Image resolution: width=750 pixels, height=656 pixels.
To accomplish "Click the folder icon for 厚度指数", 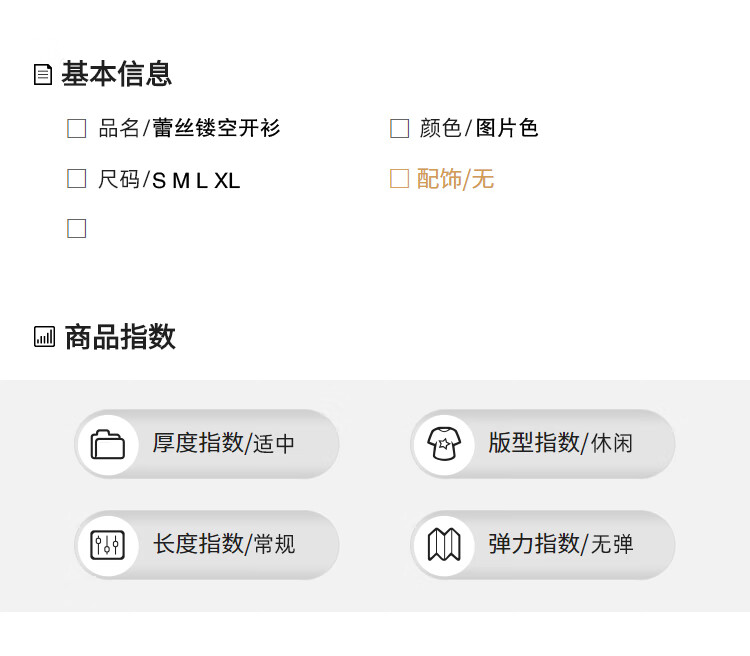I will tap(108, 445).
